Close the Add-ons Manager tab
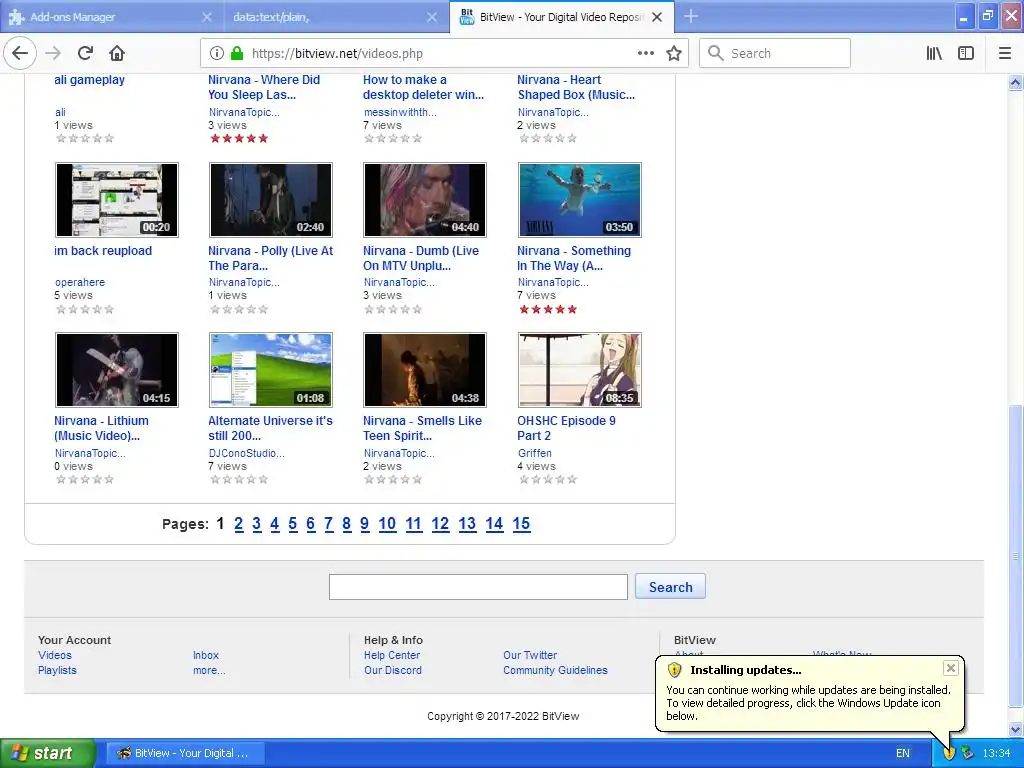Image resolution: width=1024 pixels, height=768 pixels. coord(206,17)
